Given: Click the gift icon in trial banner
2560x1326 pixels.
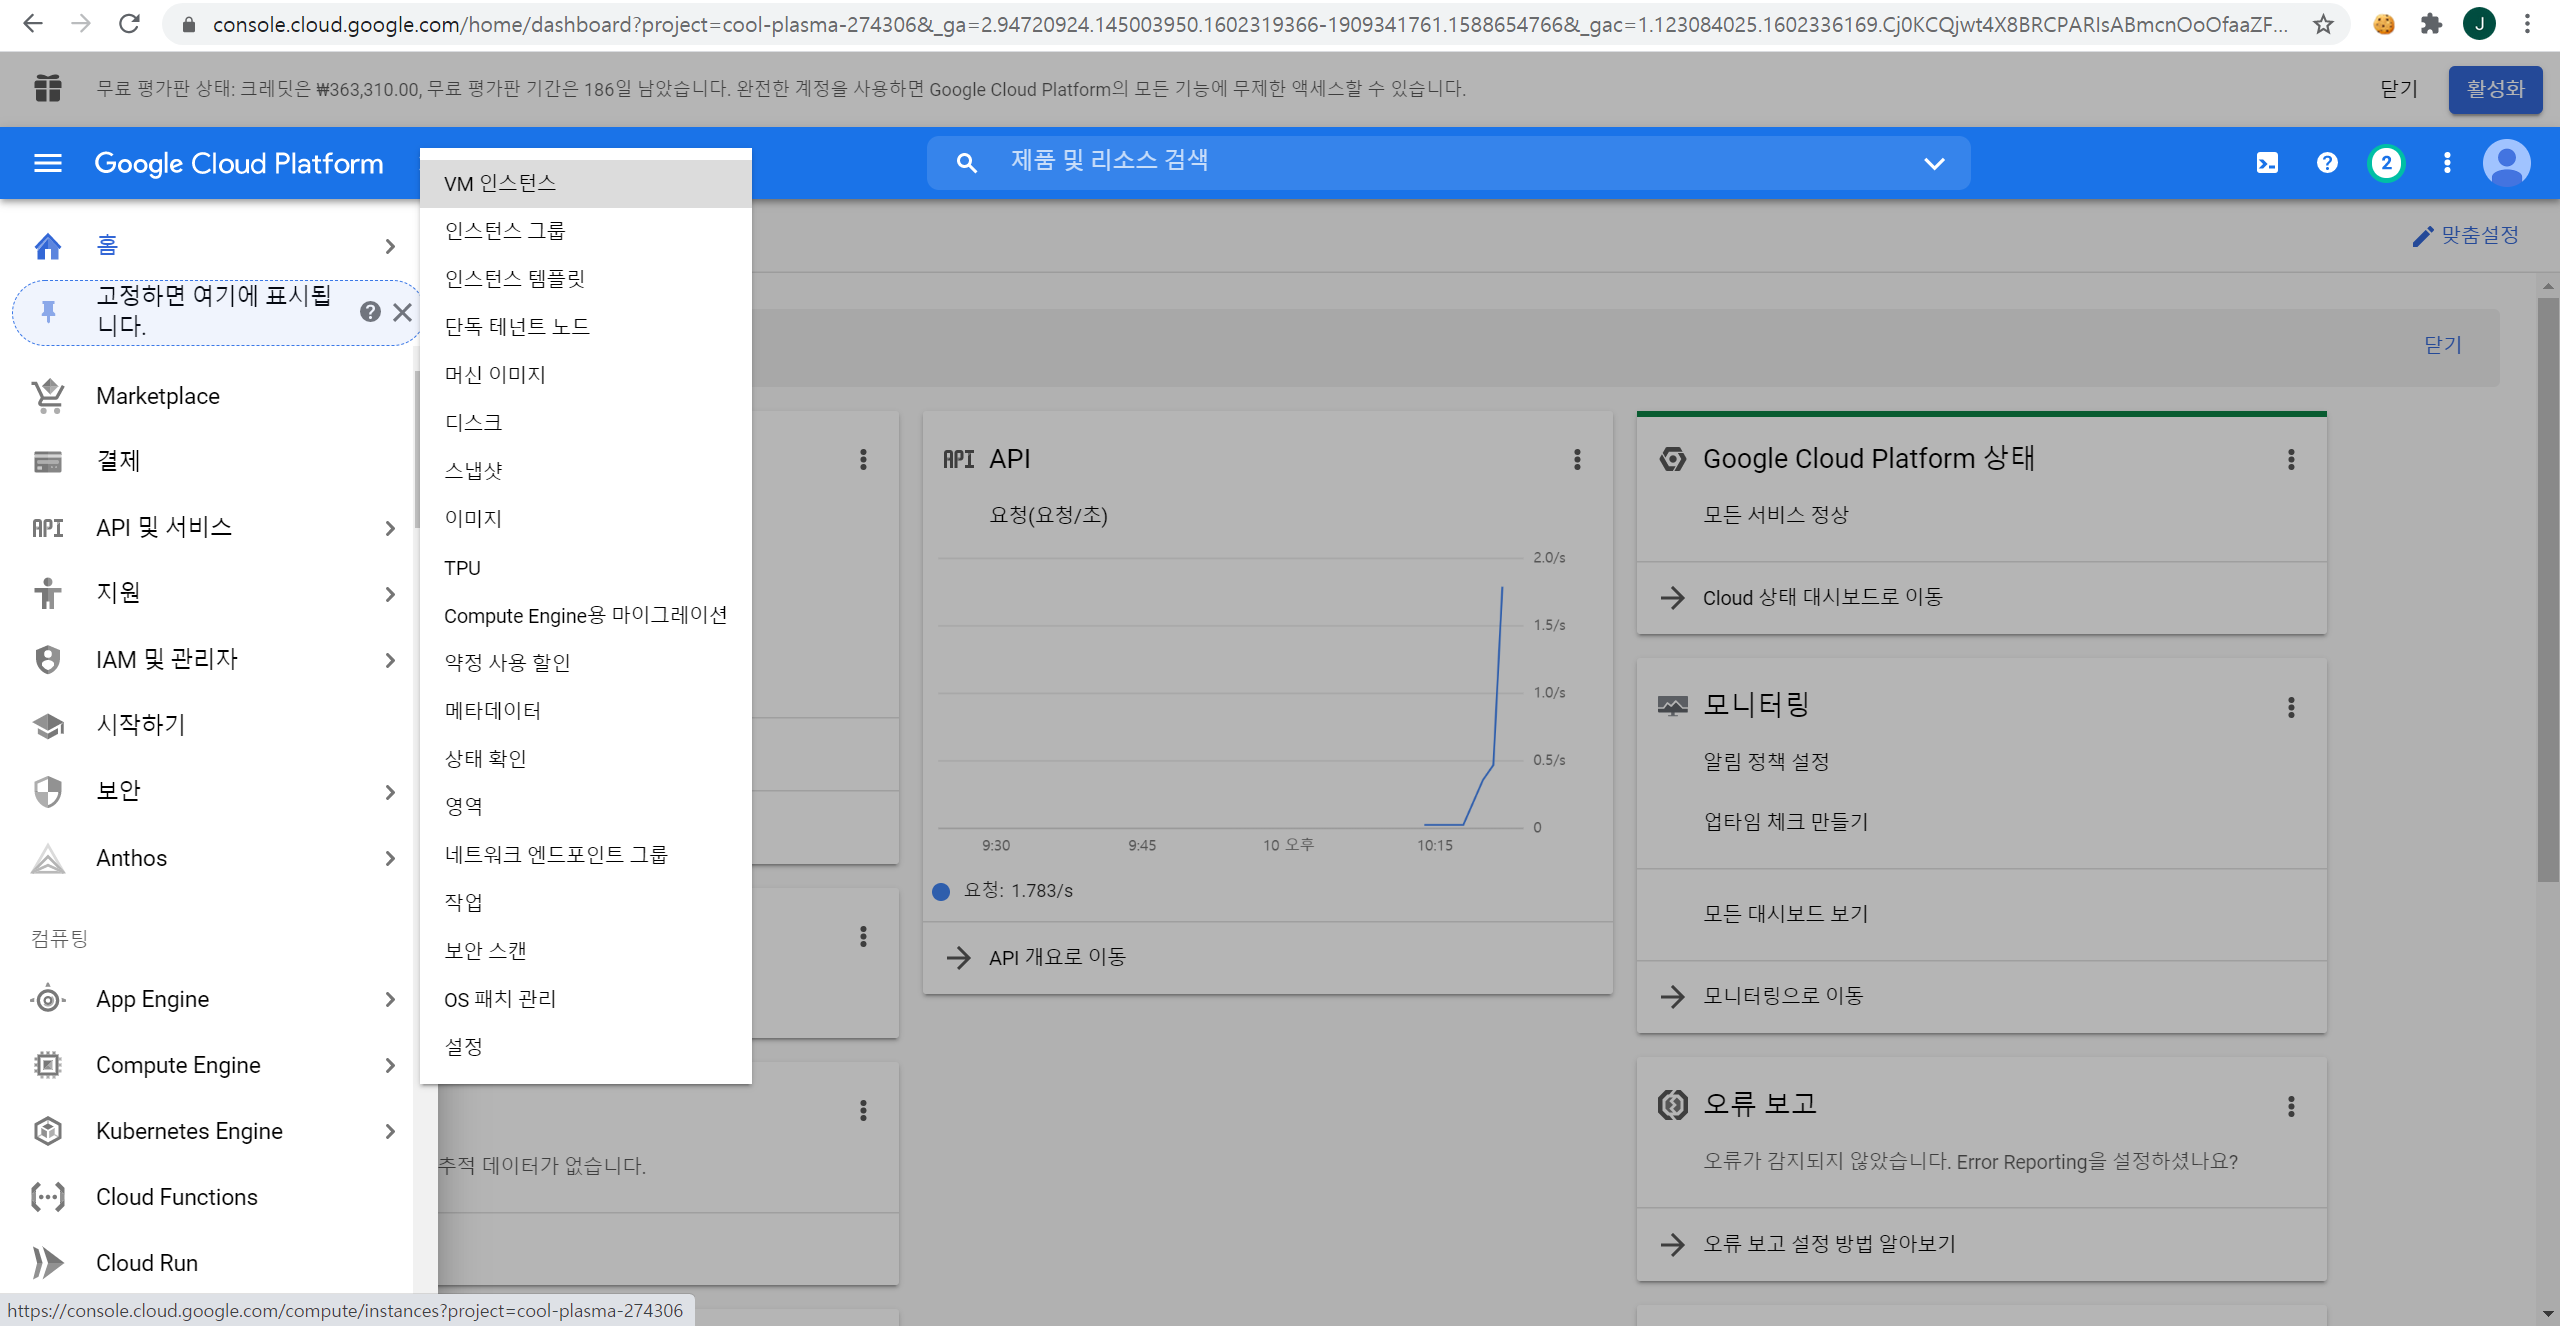Looking at the screenshot, I should (47, 89).
